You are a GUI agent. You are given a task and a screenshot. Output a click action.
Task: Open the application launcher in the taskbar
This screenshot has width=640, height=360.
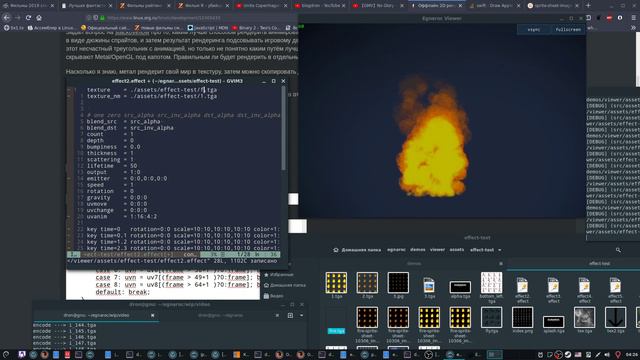coord(6,355)
